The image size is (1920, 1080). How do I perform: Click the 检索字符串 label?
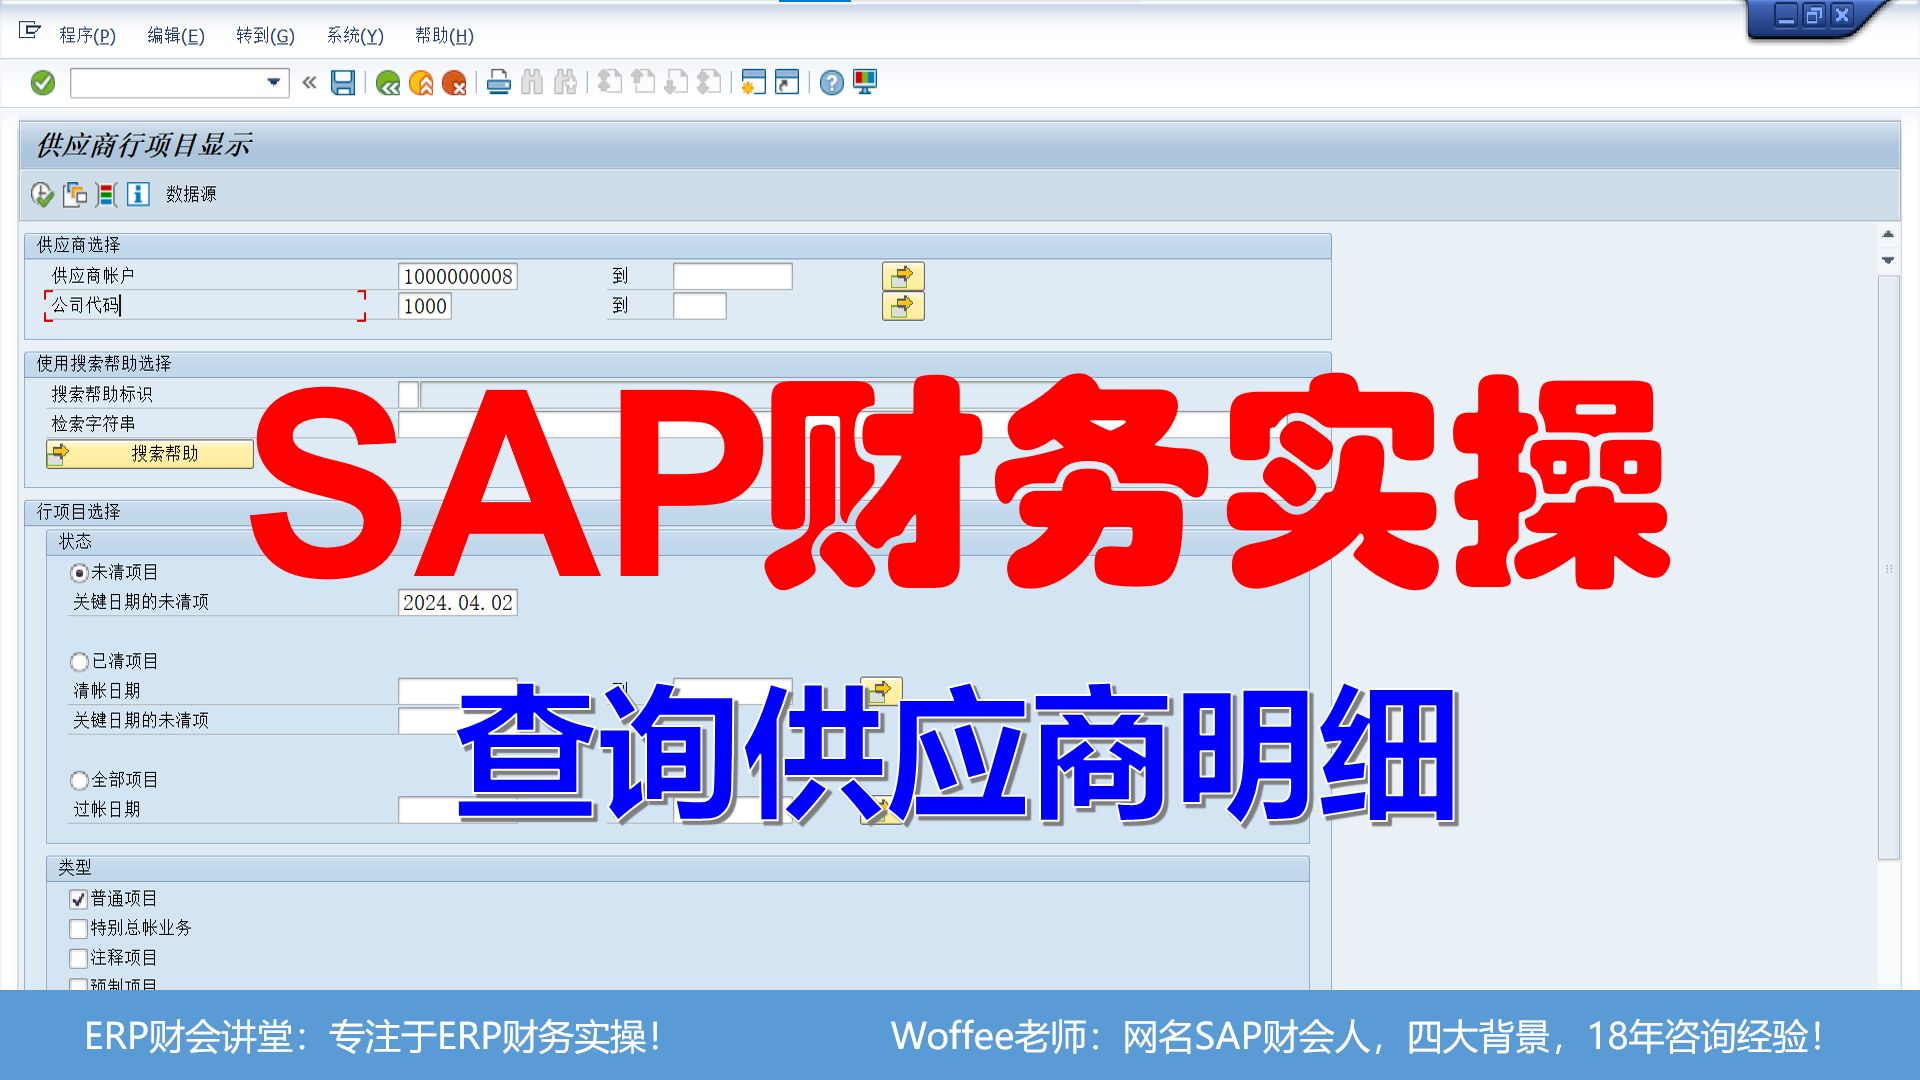point(93,424)
